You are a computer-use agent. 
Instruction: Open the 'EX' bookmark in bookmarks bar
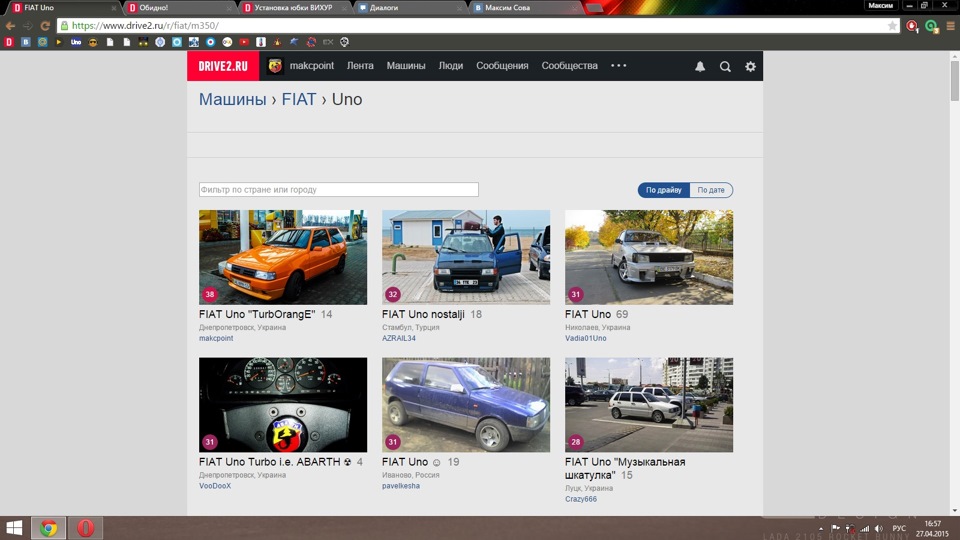(x=328, y=42)
